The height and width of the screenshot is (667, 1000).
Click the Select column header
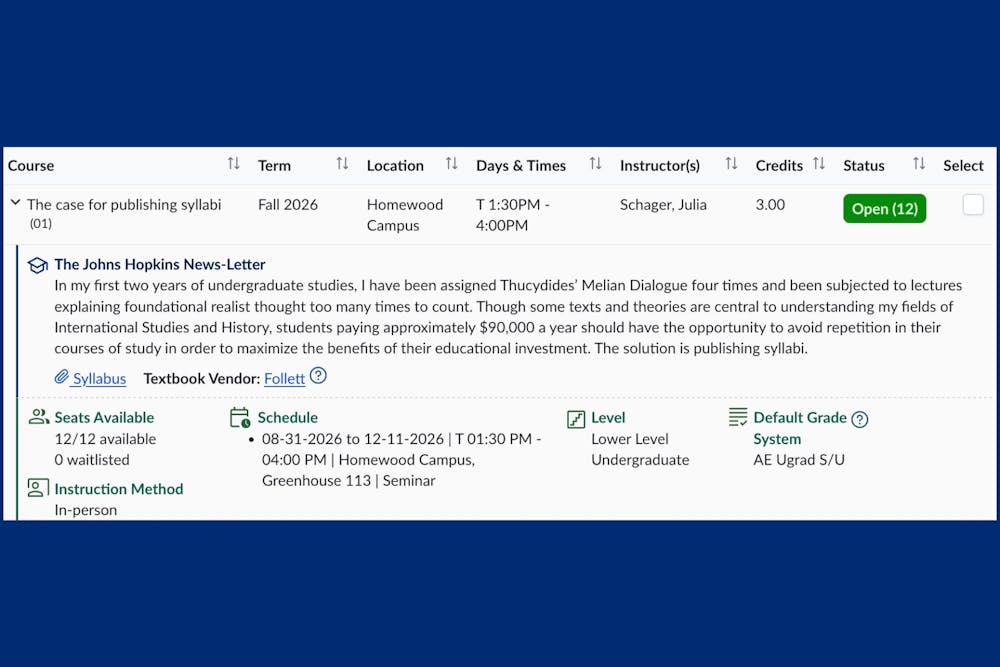(x=963, y=165)
